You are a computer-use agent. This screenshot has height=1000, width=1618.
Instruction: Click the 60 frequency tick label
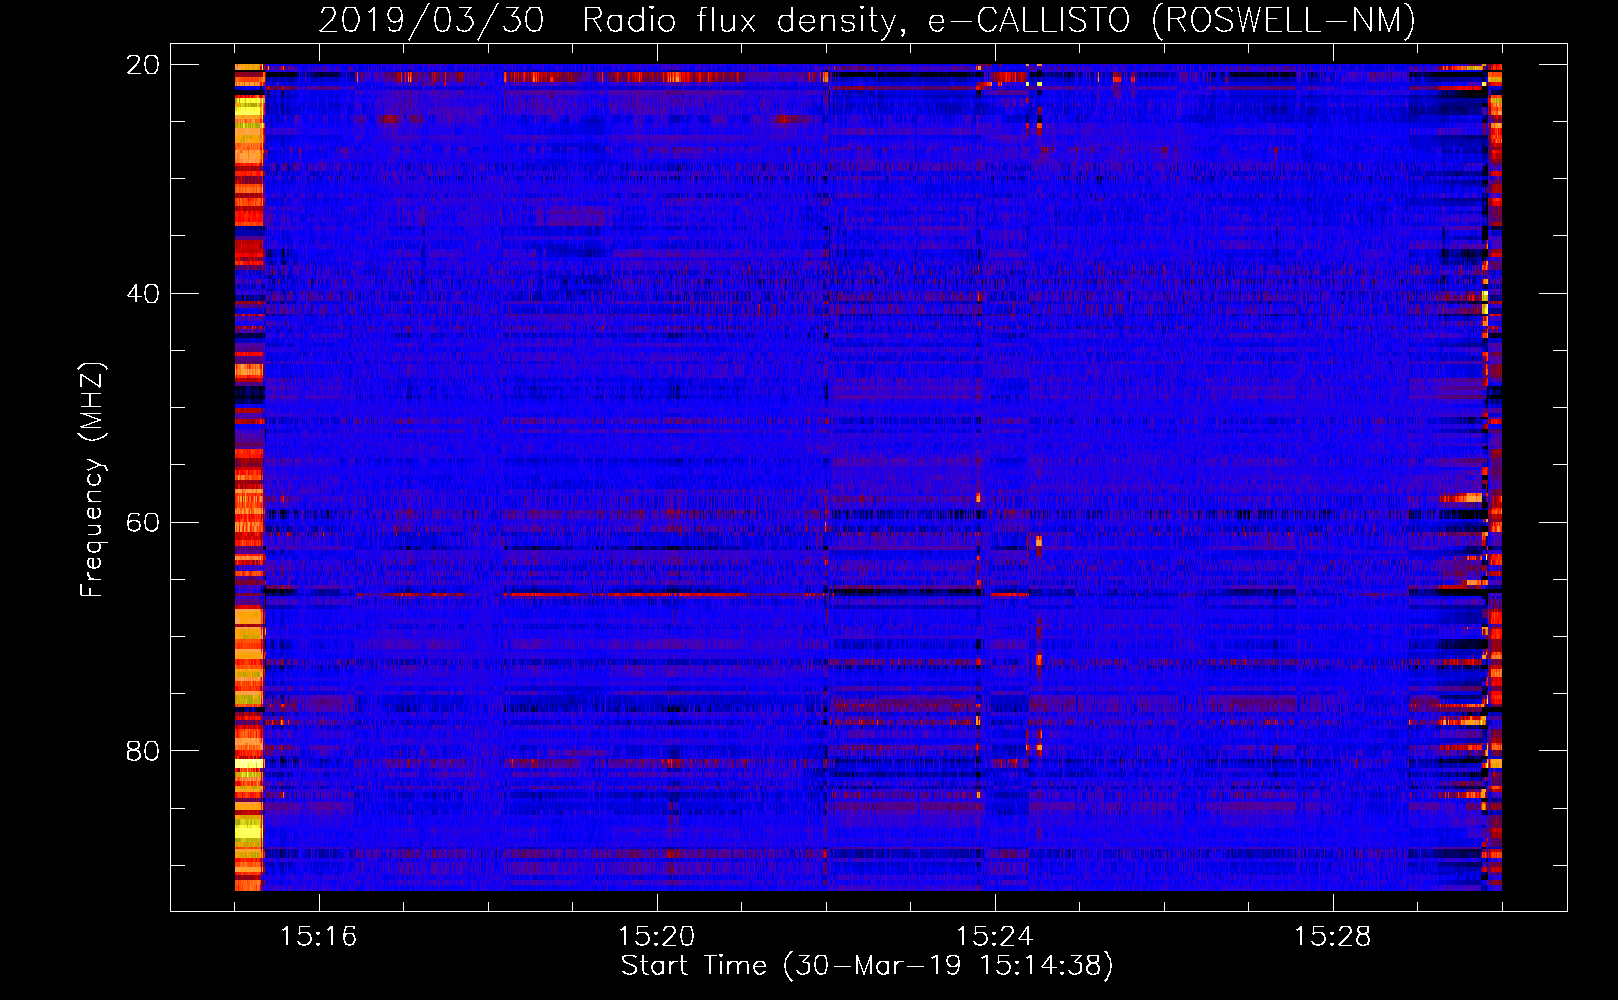coord(142,523)
